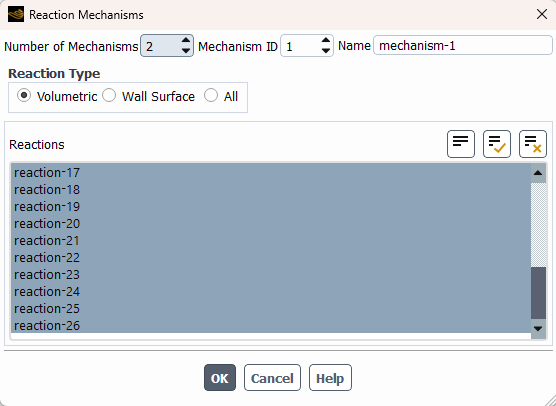Click the toggle tree view icon above Reactions

(x=461, y=144)
